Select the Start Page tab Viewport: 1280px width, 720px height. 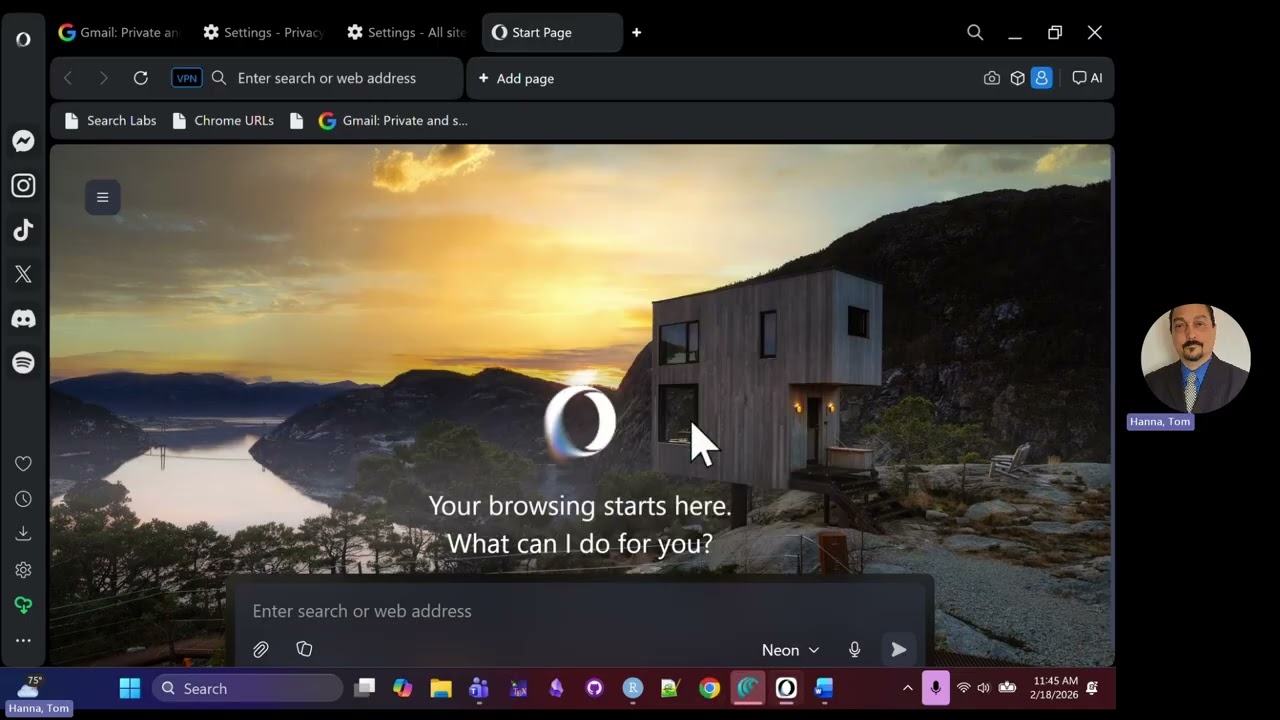click(552, 32)
